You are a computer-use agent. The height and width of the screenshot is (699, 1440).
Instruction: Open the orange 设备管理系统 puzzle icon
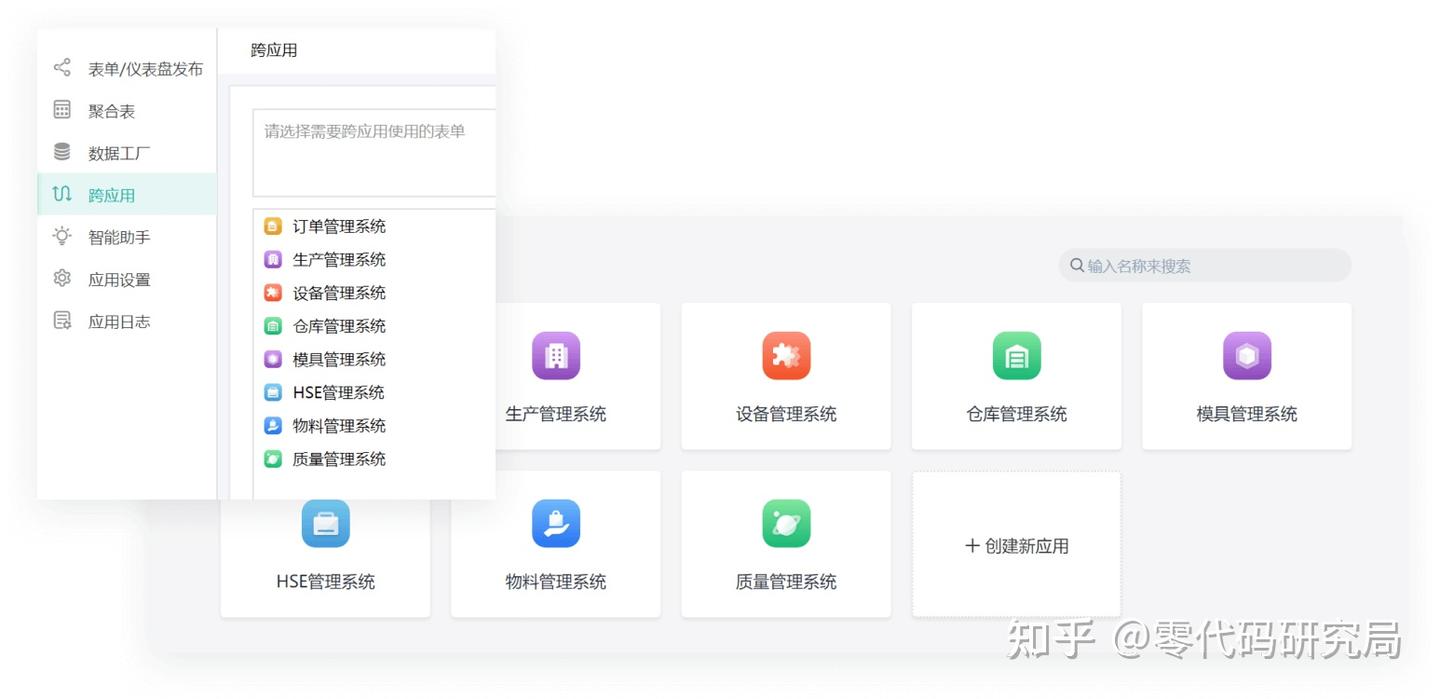(x=786, y=356)
